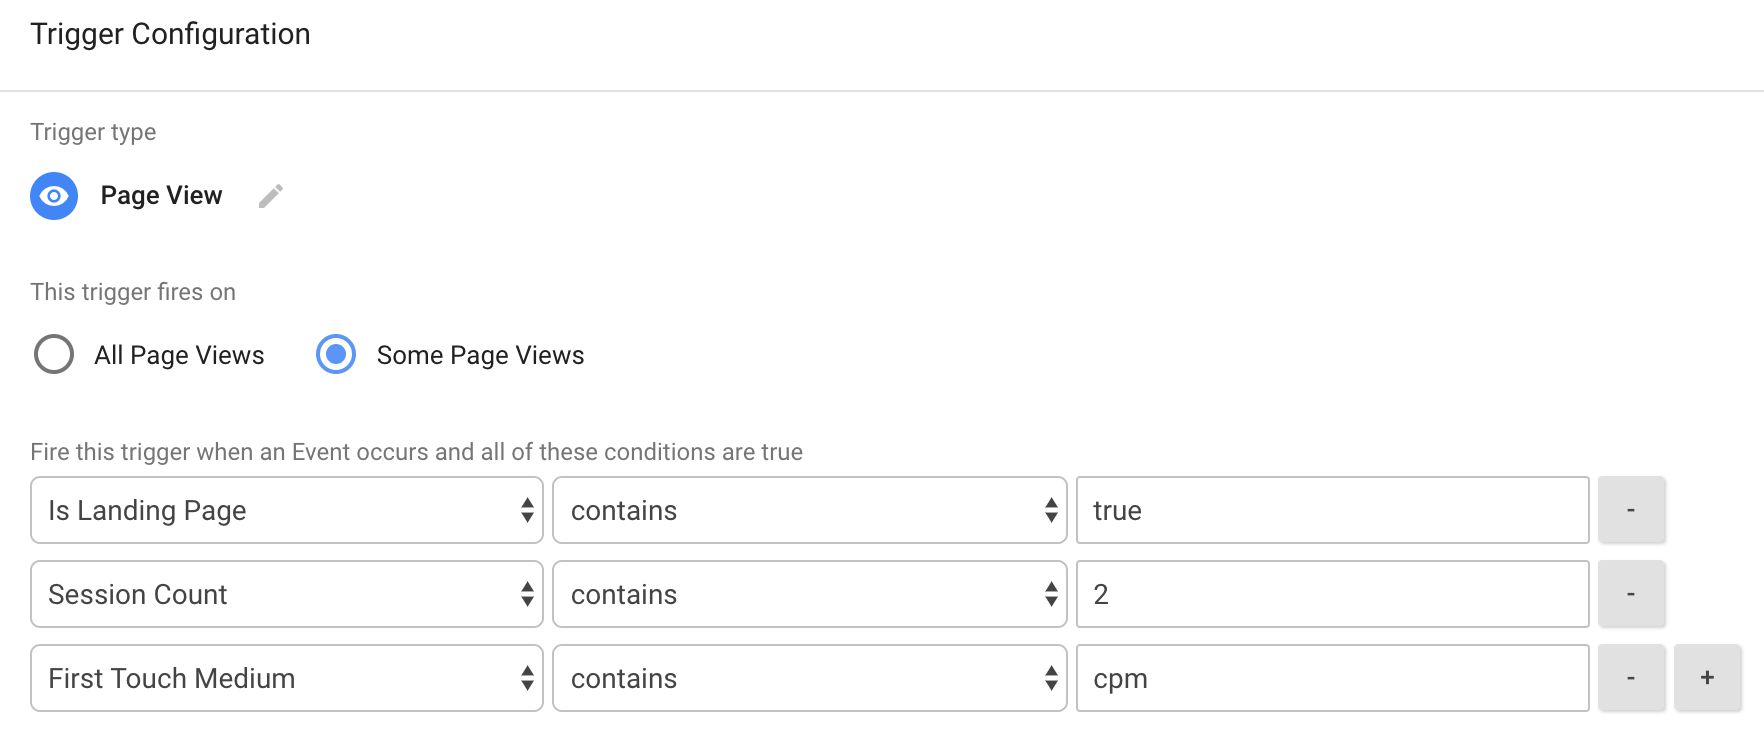This screenshot has height=738, width=1764.
Task: Click the value field containing 2
Action: point(1333,594)
